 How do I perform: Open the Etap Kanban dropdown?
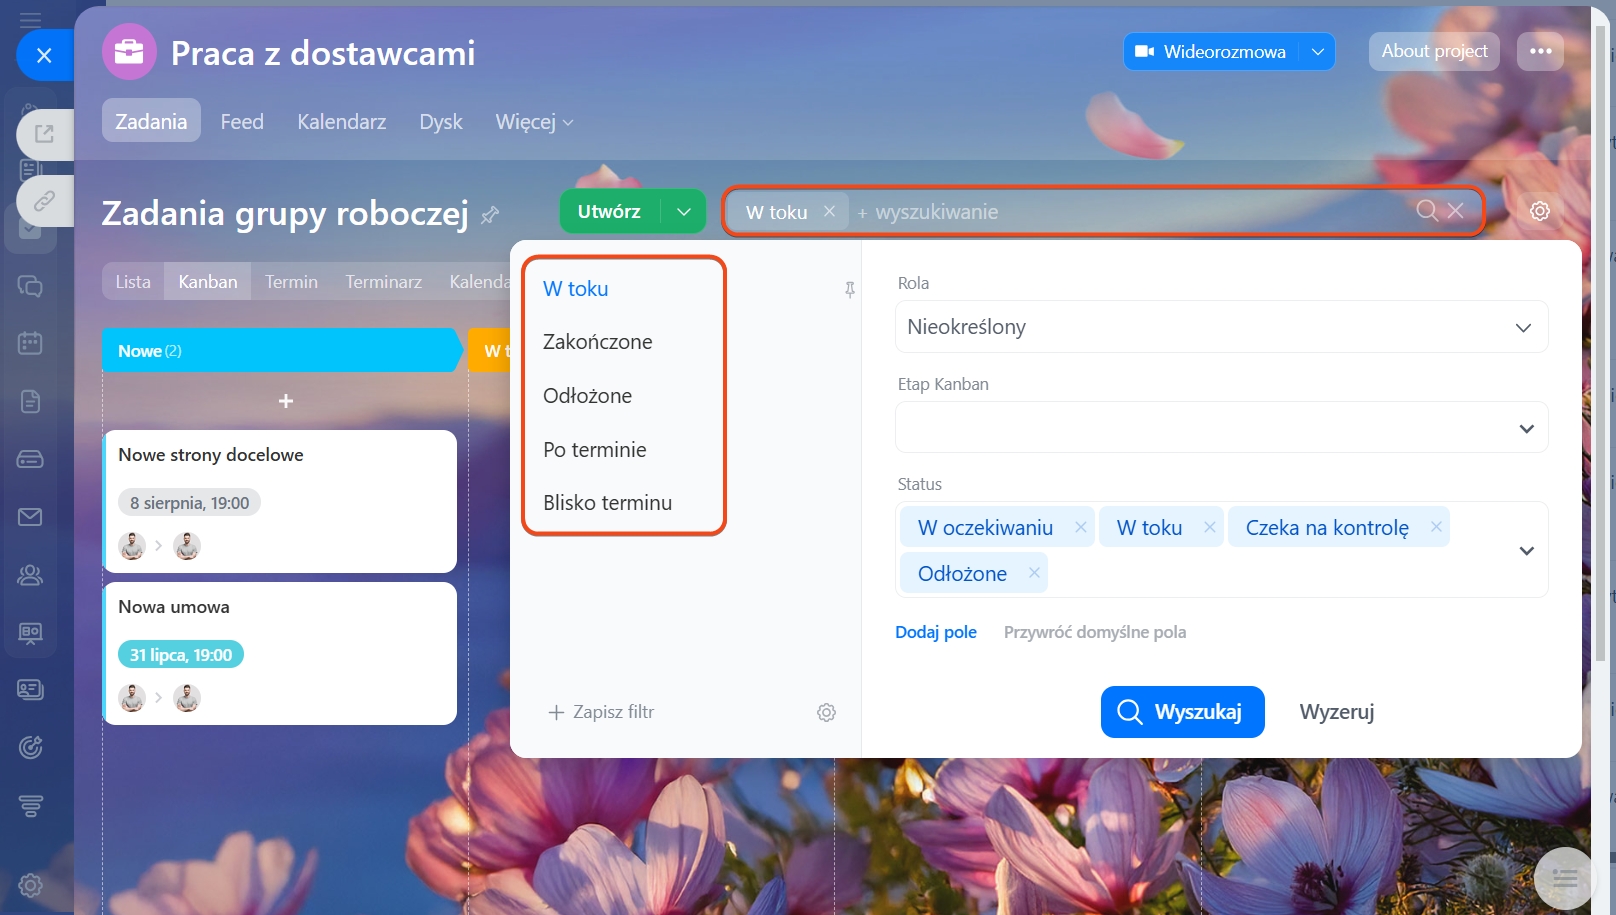pos(1221,428)
